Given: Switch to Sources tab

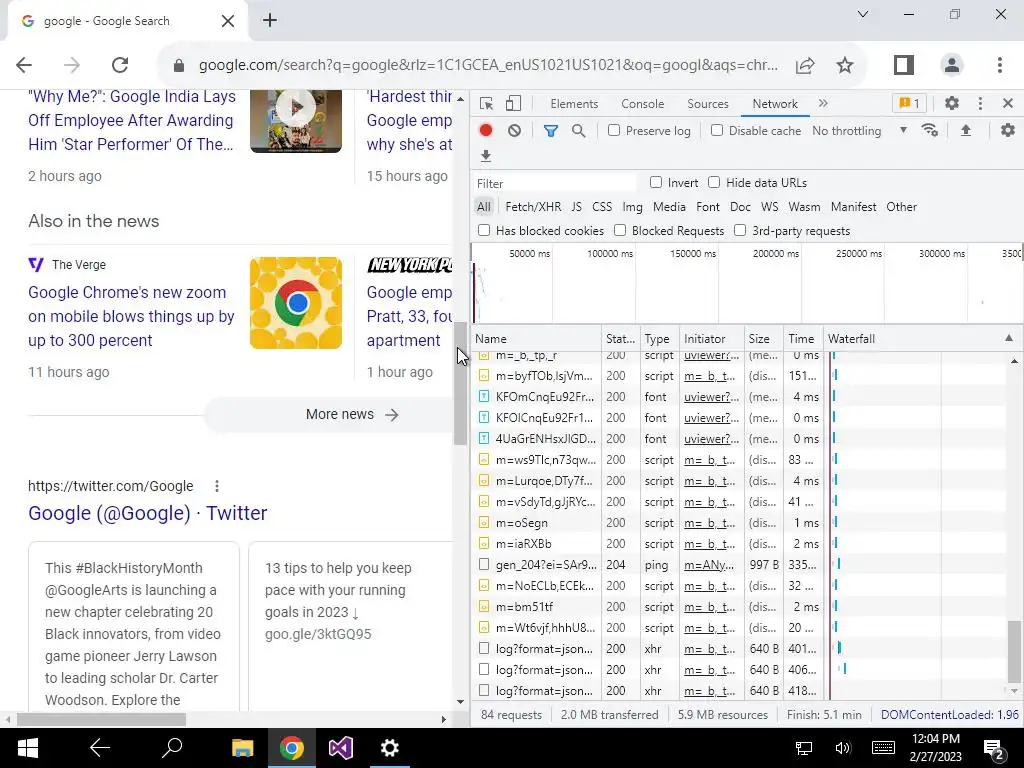Looking at the screenshot, I should click(x=707, y=104).
